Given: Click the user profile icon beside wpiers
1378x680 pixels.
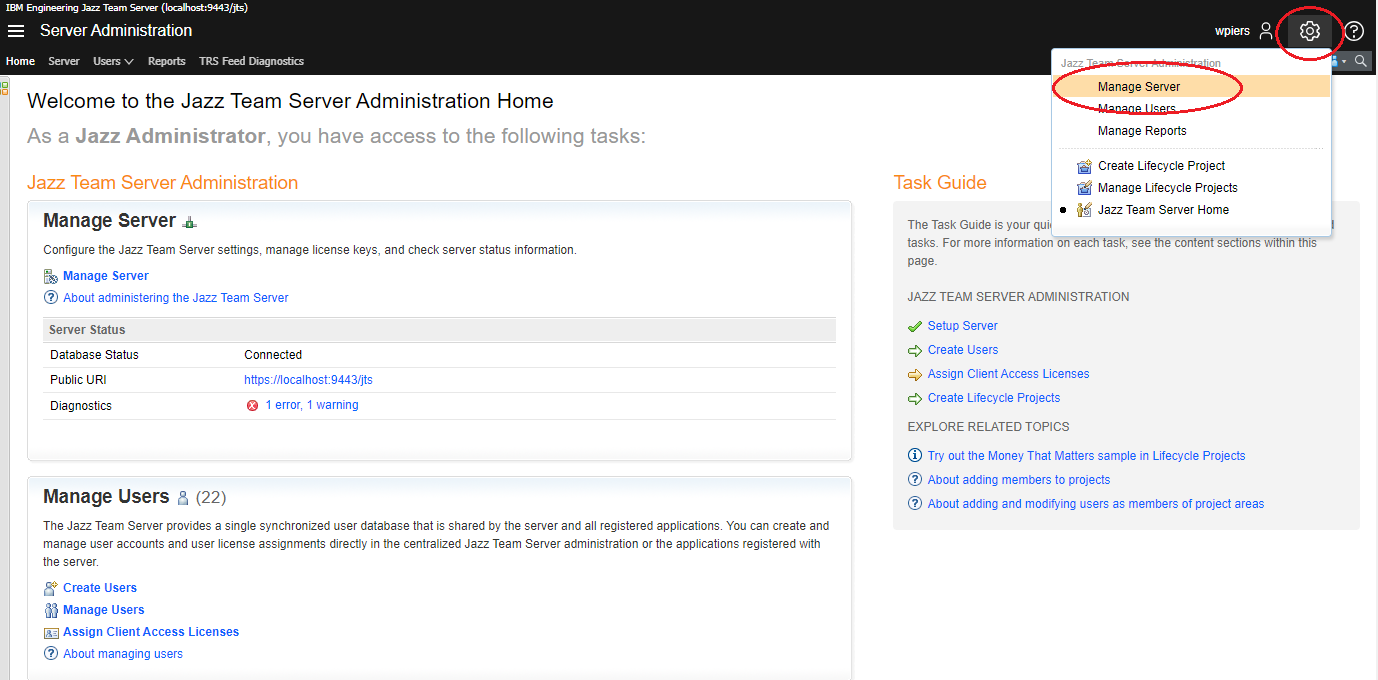Looking at the screenshot, I should click(x=1266, y=31).
